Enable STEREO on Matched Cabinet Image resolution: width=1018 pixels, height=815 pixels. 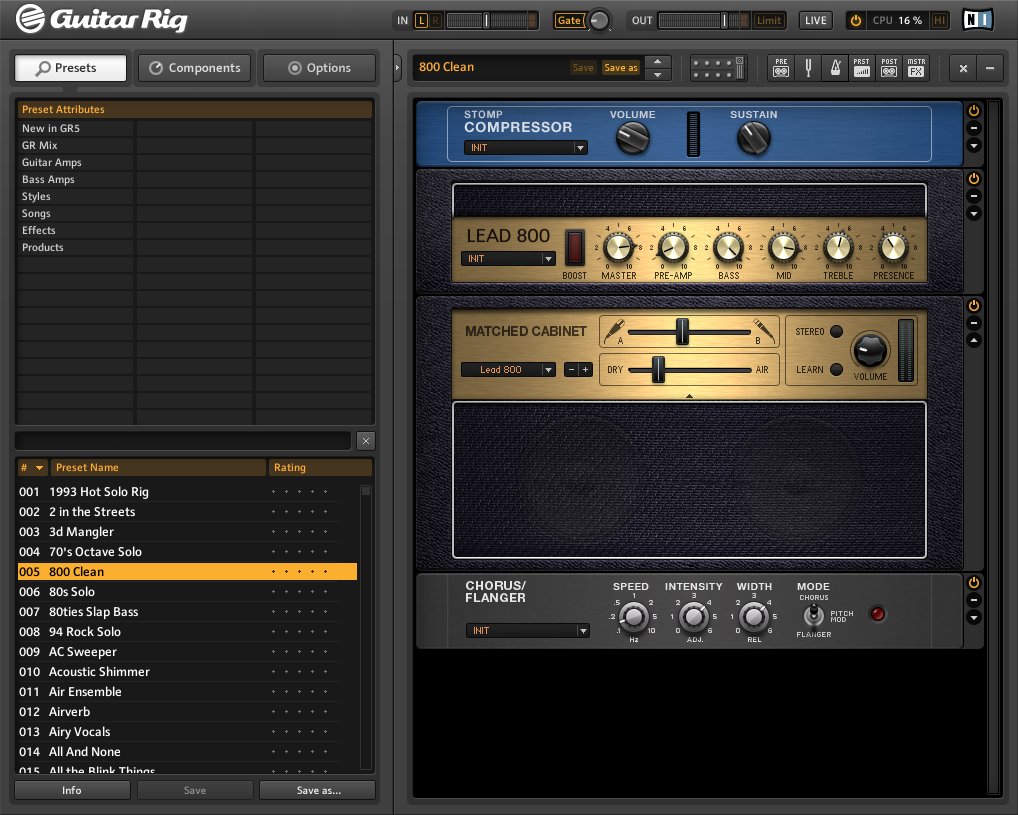click(836, 332)
